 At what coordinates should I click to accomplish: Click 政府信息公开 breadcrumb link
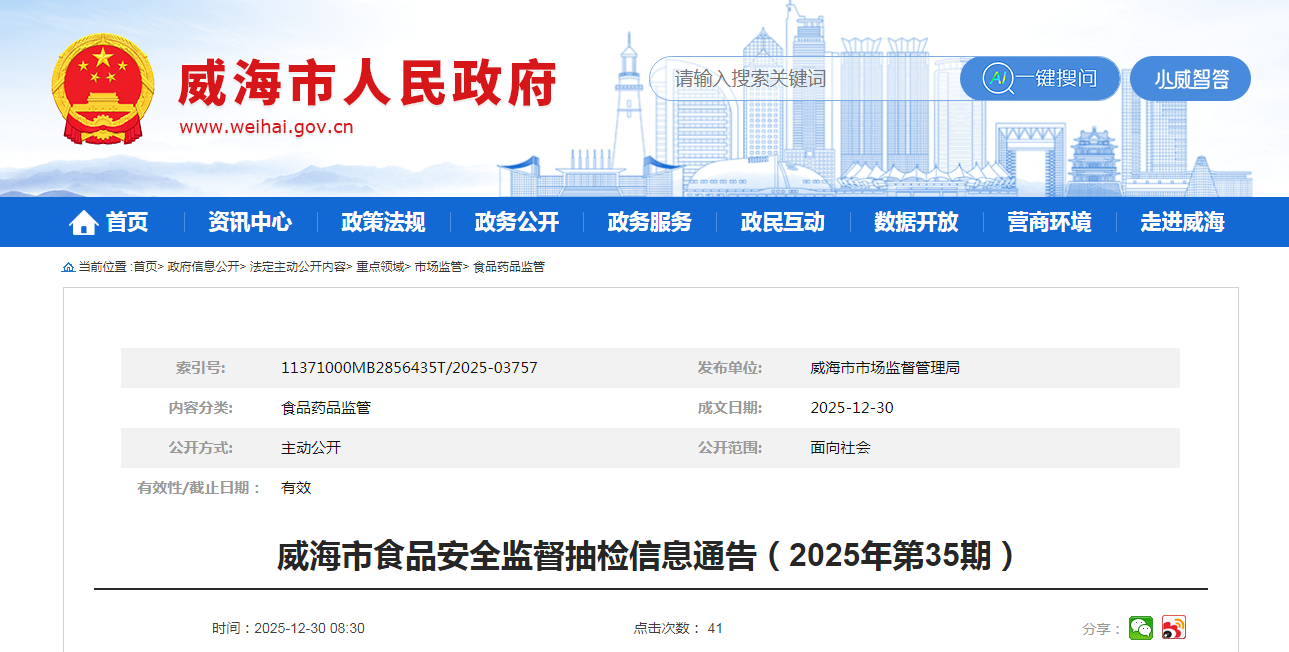tap(203, 267)
